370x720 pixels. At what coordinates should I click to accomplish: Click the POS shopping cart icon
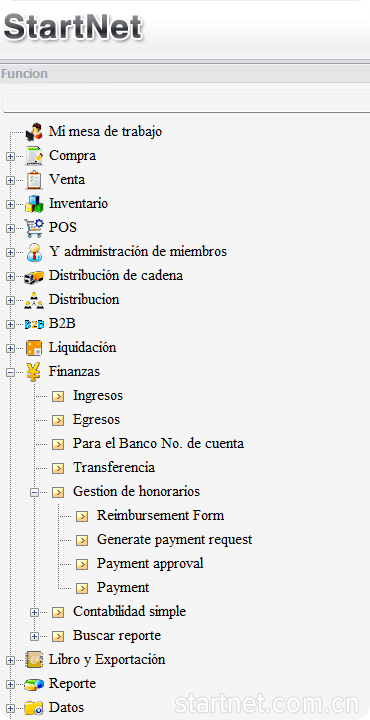(34, 227)
